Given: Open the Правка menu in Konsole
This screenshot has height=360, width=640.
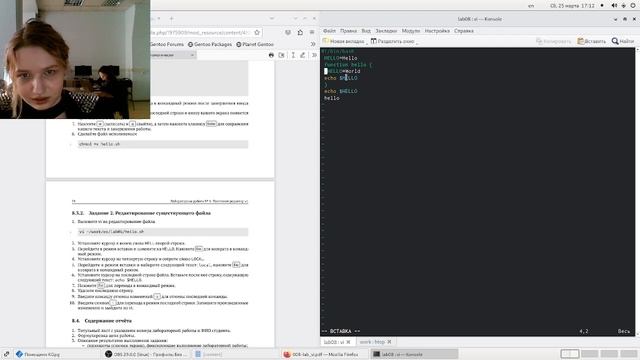Looking at the screenshot, I should coord(348,31).
